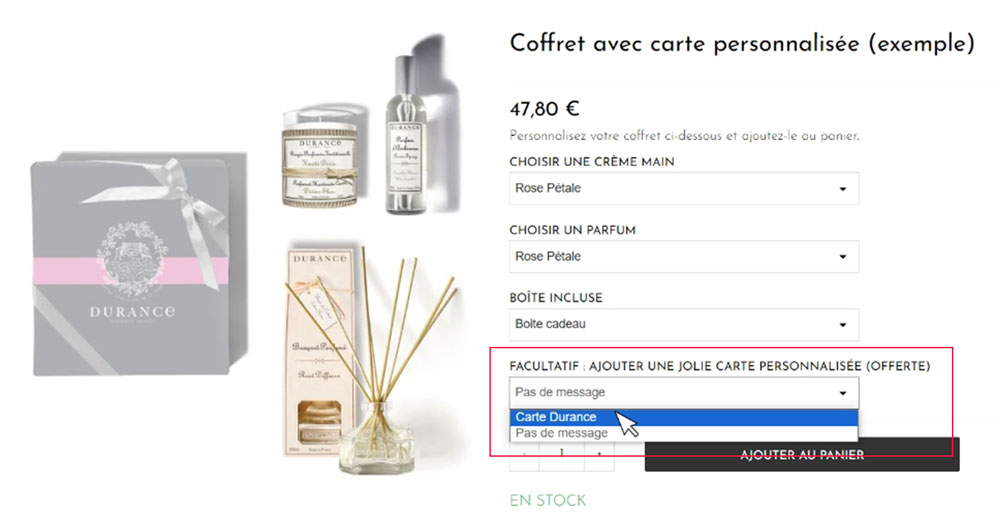
Task: Click the En stock label
Action: pyautogui.click(x=548, y=500)
